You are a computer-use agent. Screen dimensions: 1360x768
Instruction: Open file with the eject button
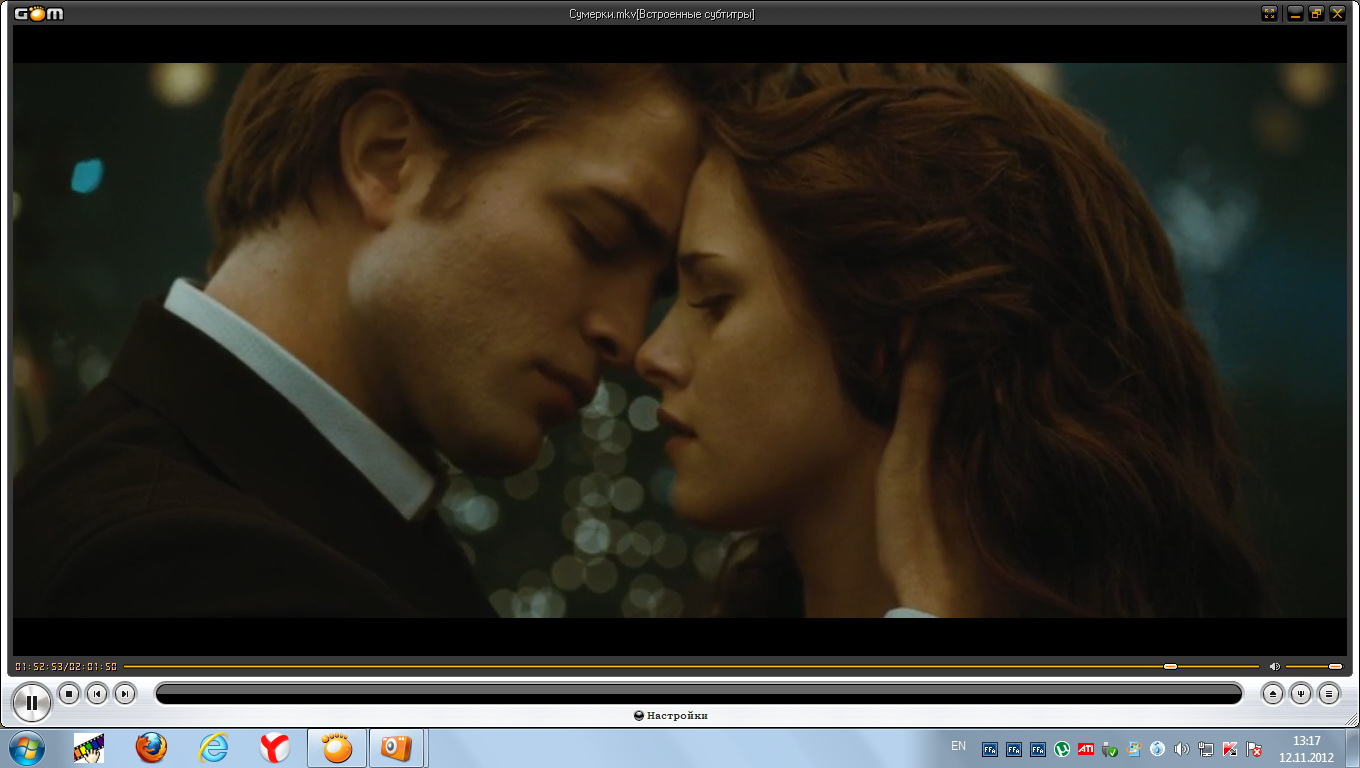(x=1273, y=693)
